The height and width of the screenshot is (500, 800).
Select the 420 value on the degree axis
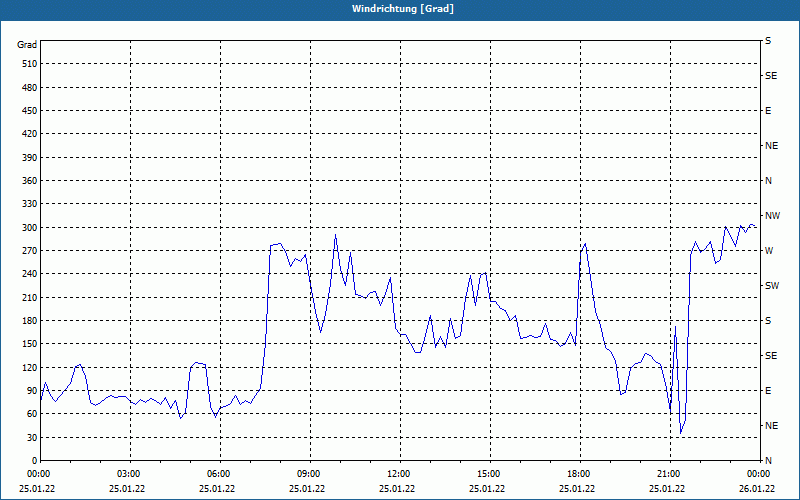pos(30,134)
